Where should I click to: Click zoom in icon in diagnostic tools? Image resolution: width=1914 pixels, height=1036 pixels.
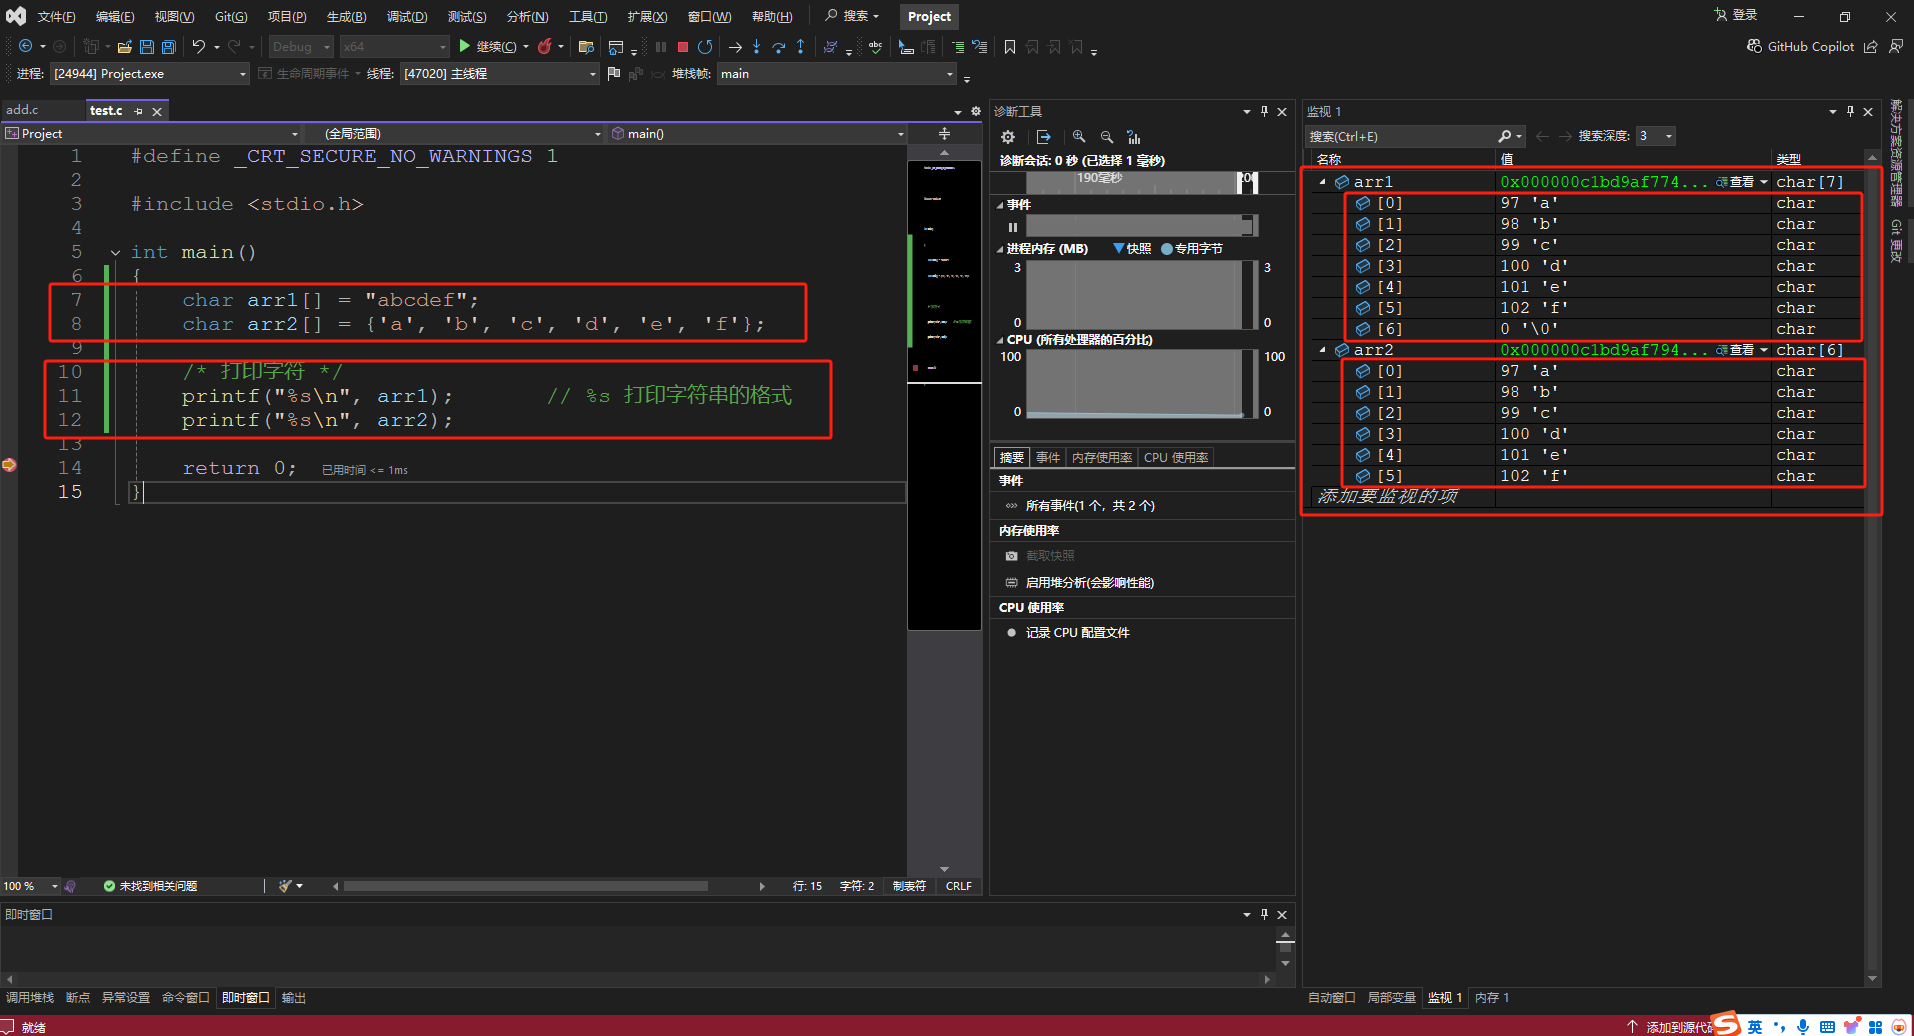point(1079,137)
